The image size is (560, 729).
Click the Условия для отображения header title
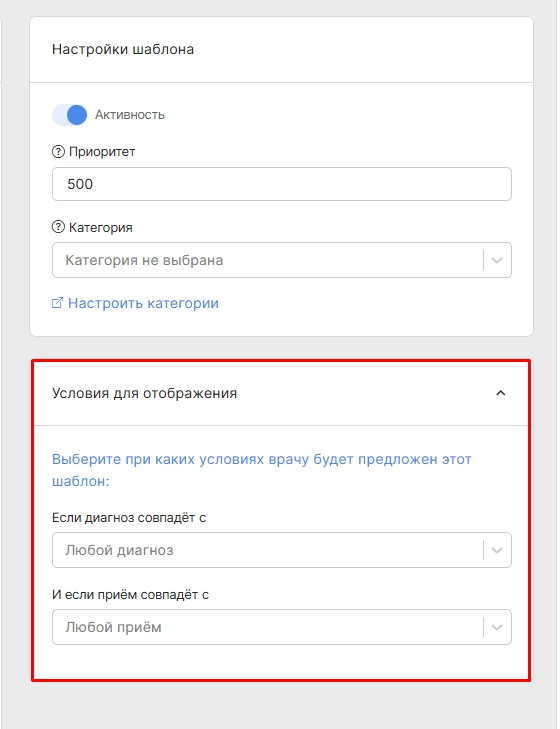[x=145, y=393]
